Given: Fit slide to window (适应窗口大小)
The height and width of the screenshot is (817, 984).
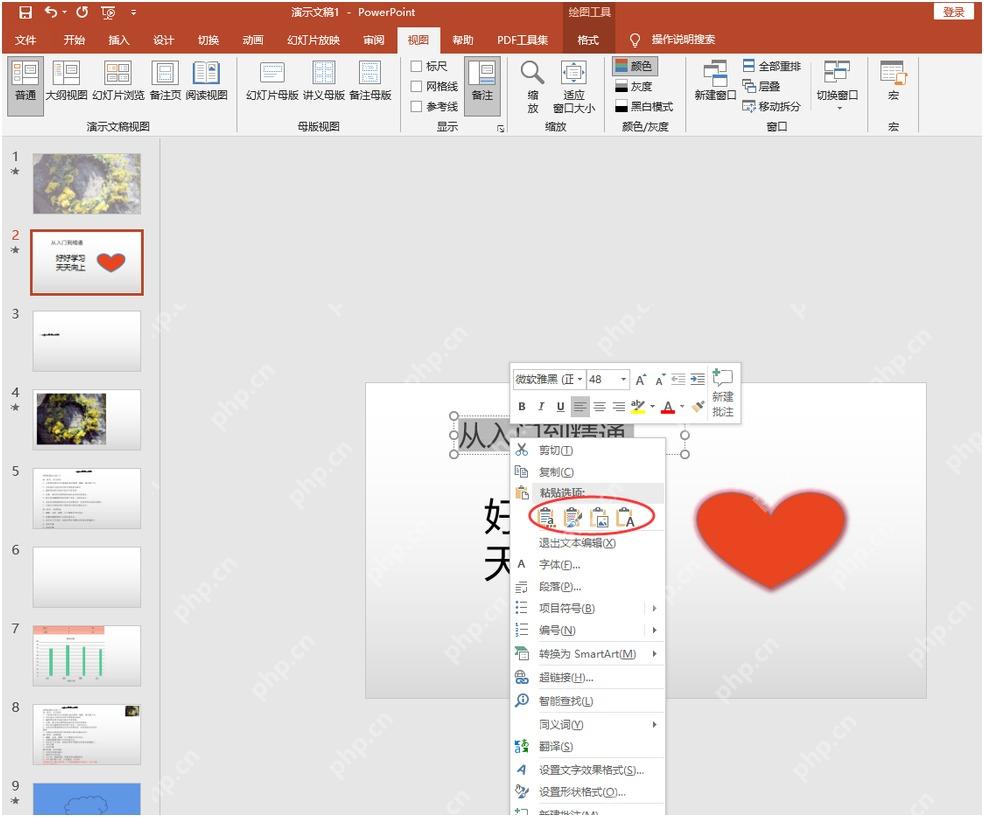Looking at the screenshot, I should (x=574, y=87).
